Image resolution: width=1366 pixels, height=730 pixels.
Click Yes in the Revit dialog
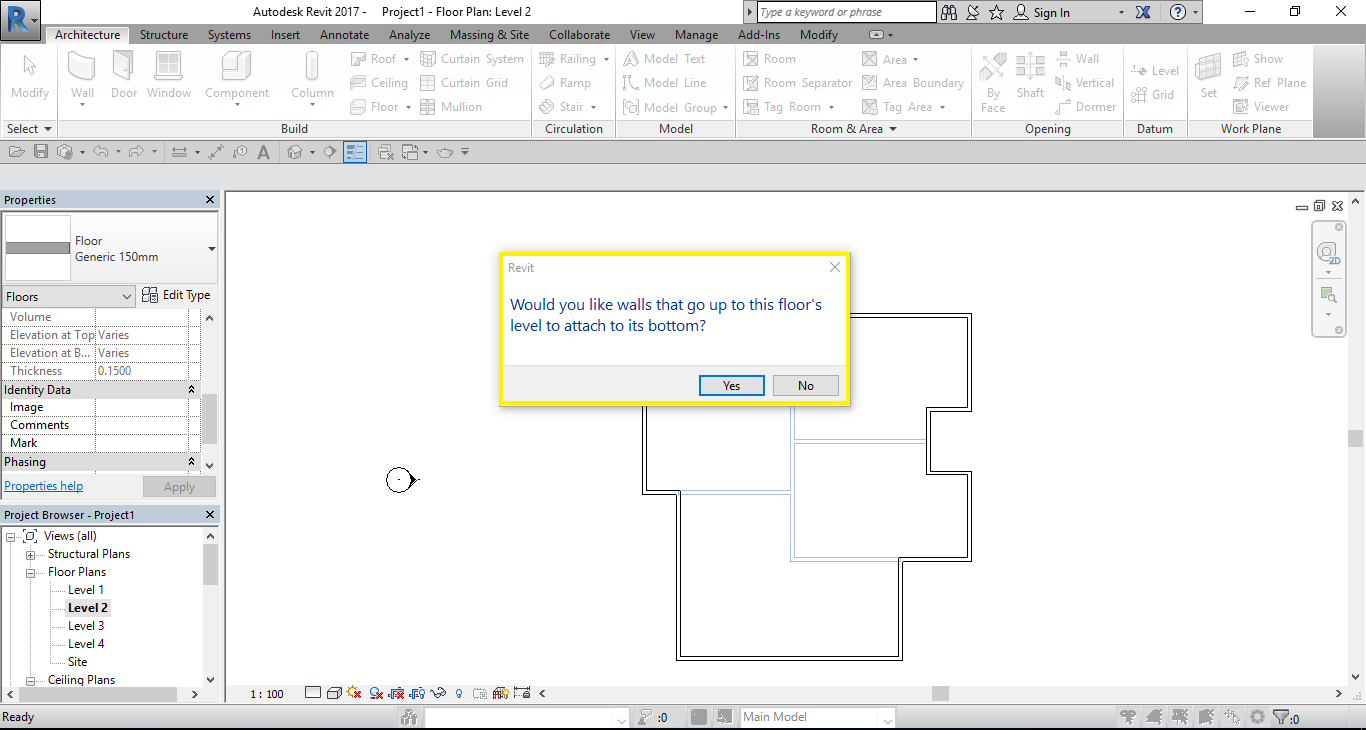(732, 386)
